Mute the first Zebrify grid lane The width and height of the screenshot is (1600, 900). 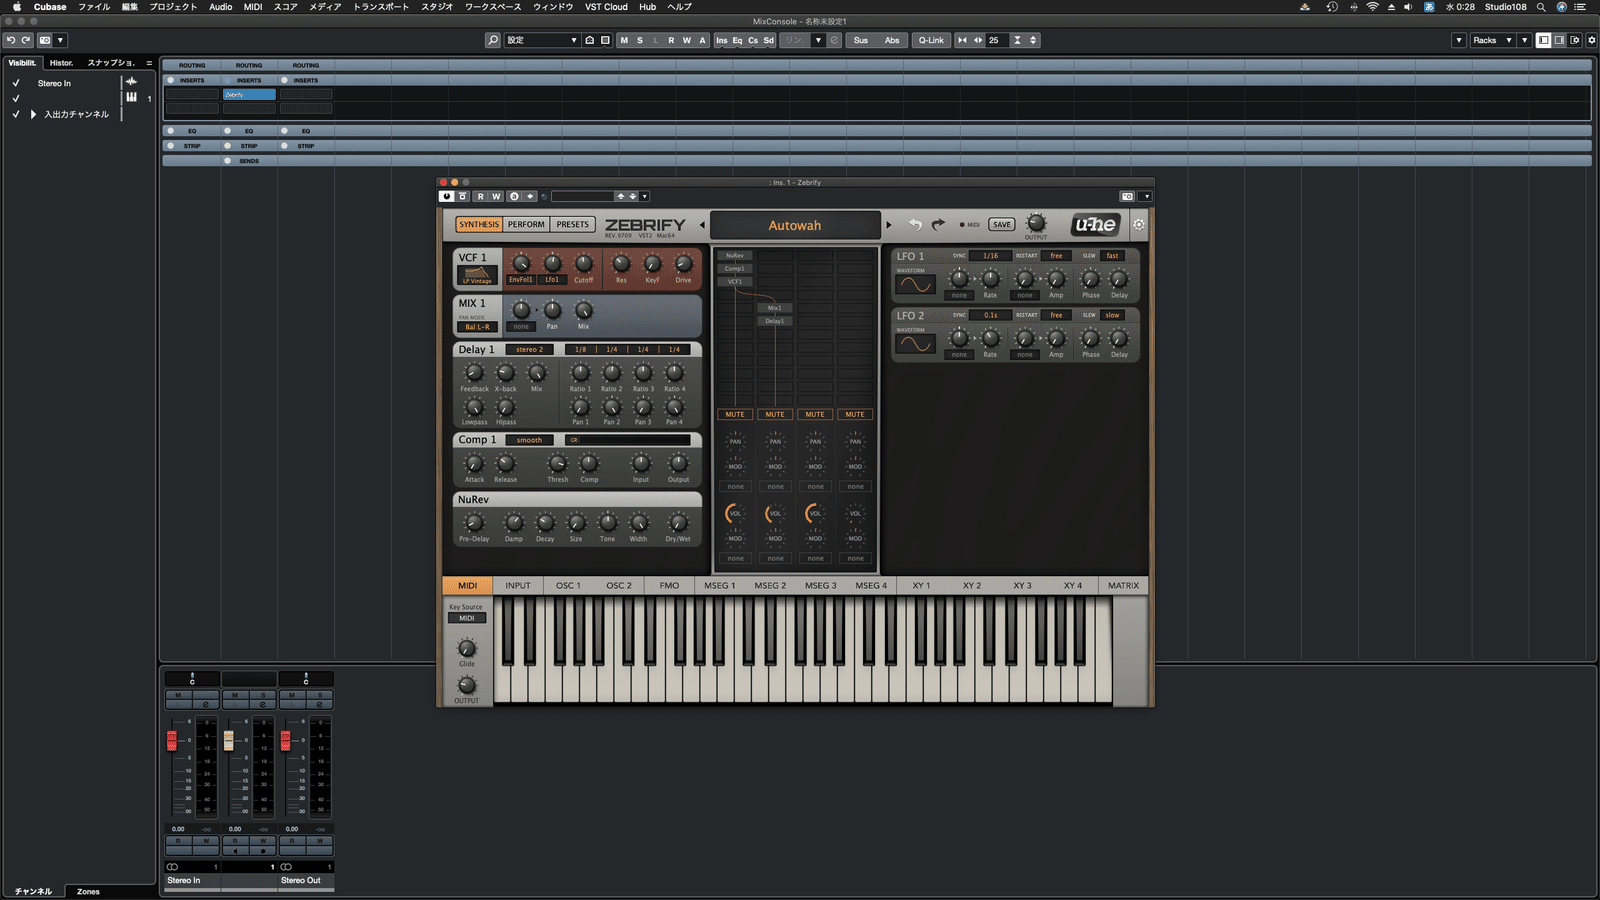pos(735,414)
